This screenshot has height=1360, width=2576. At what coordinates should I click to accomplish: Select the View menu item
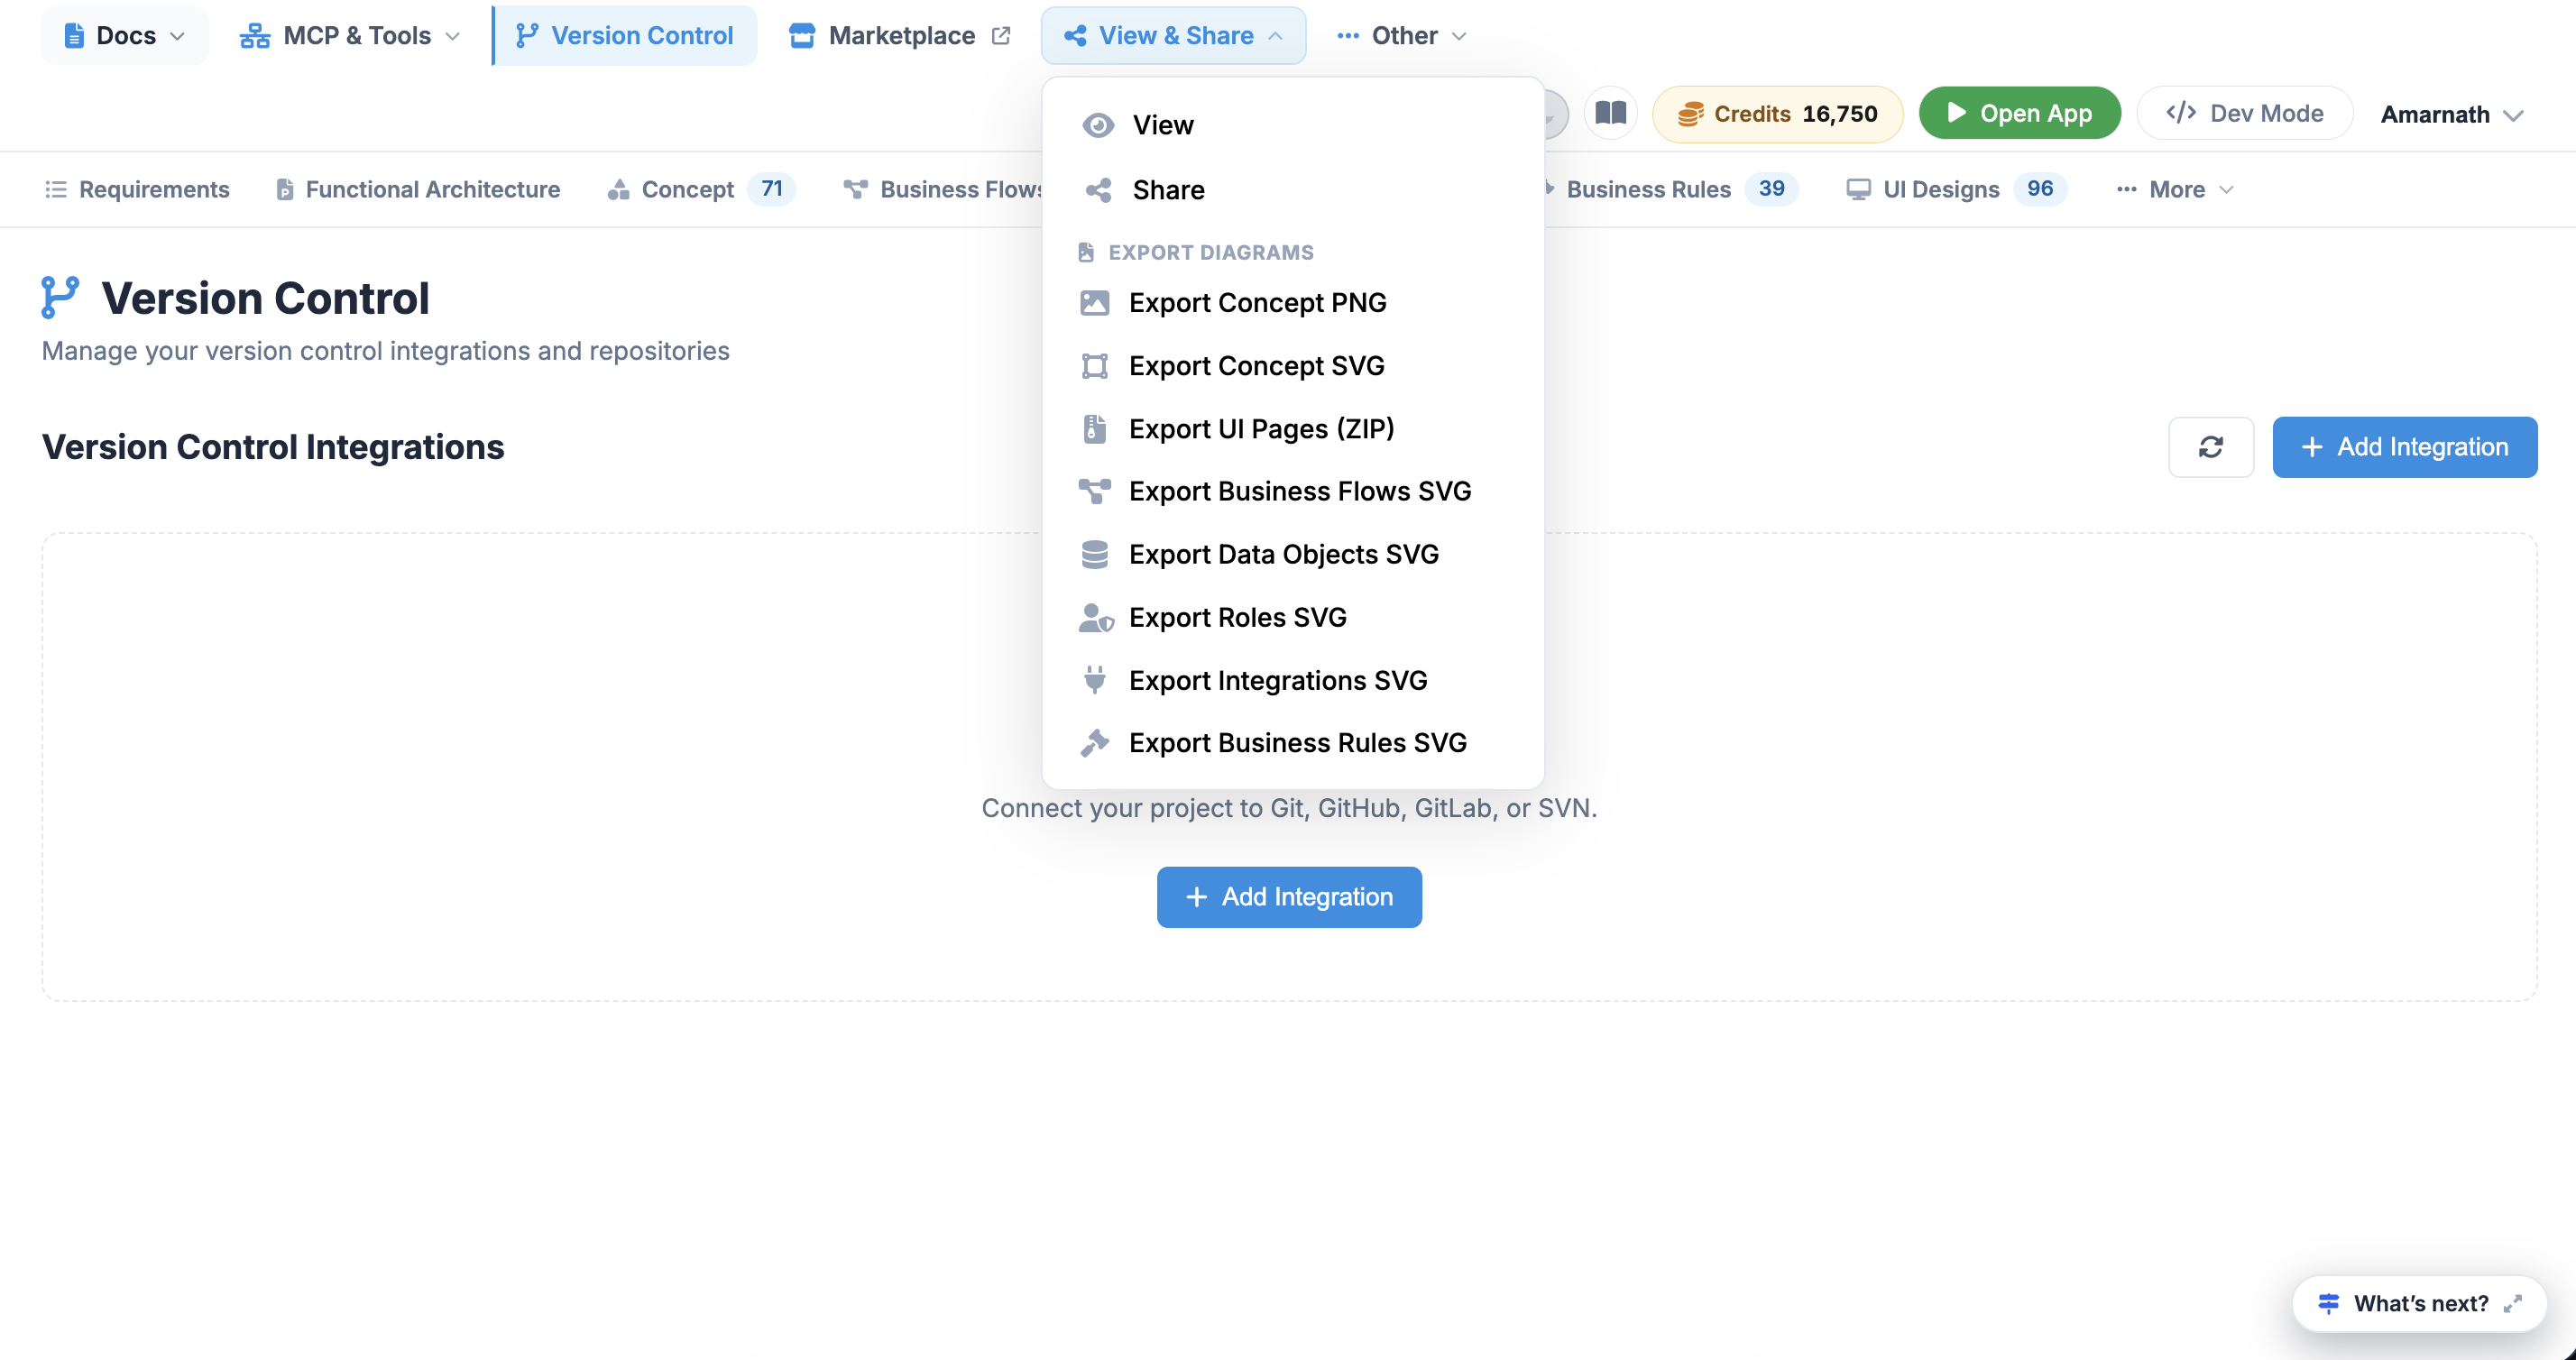pos(1293,125)
